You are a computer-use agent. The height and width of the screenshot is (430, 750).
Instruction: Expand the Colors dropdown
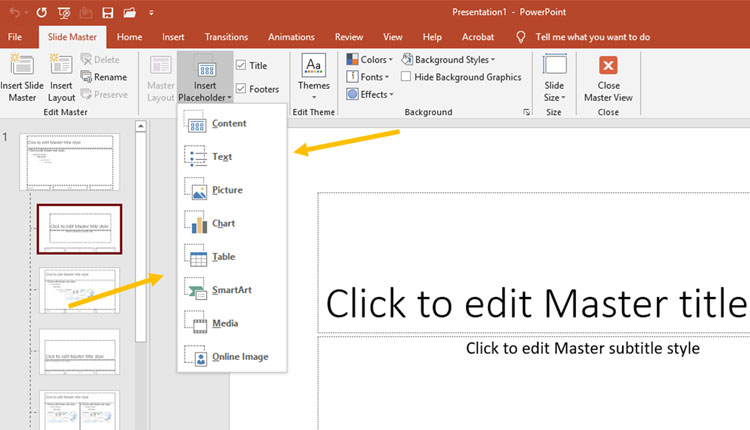[370, 60]
